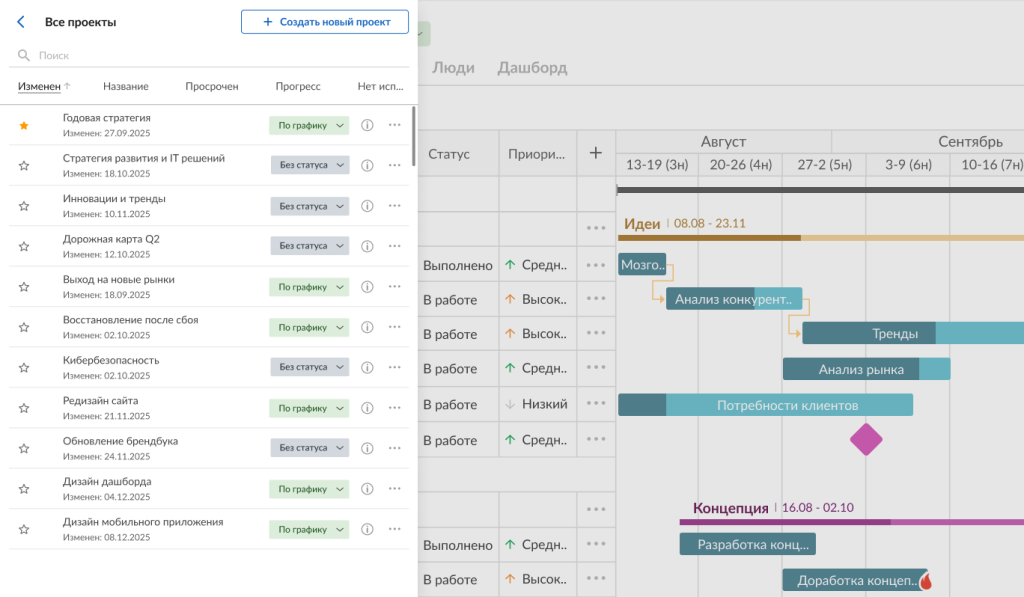Open info for Дорожная карта Q2

[x=367, y=246]
